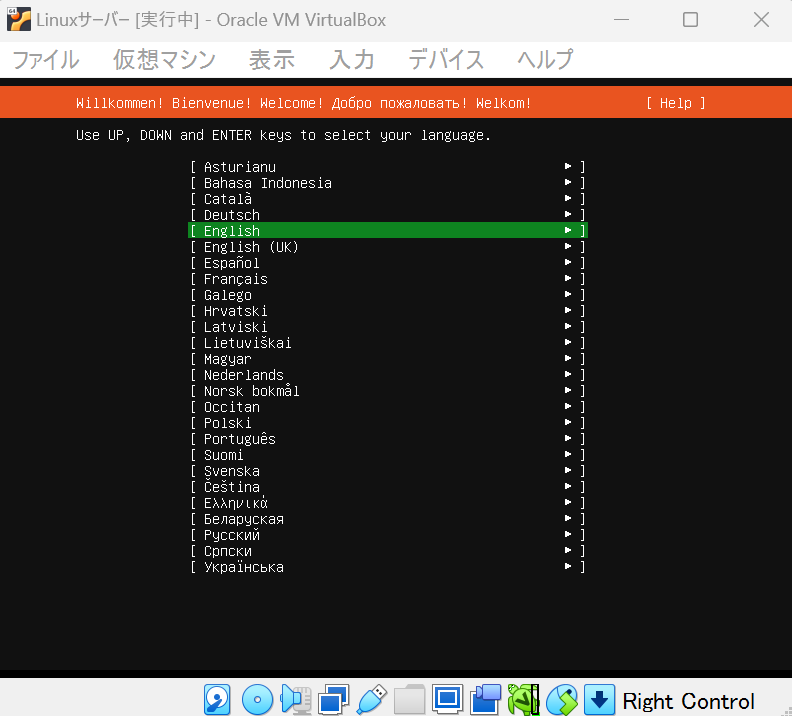Click the network adapters status icon

tap(333, 700)
